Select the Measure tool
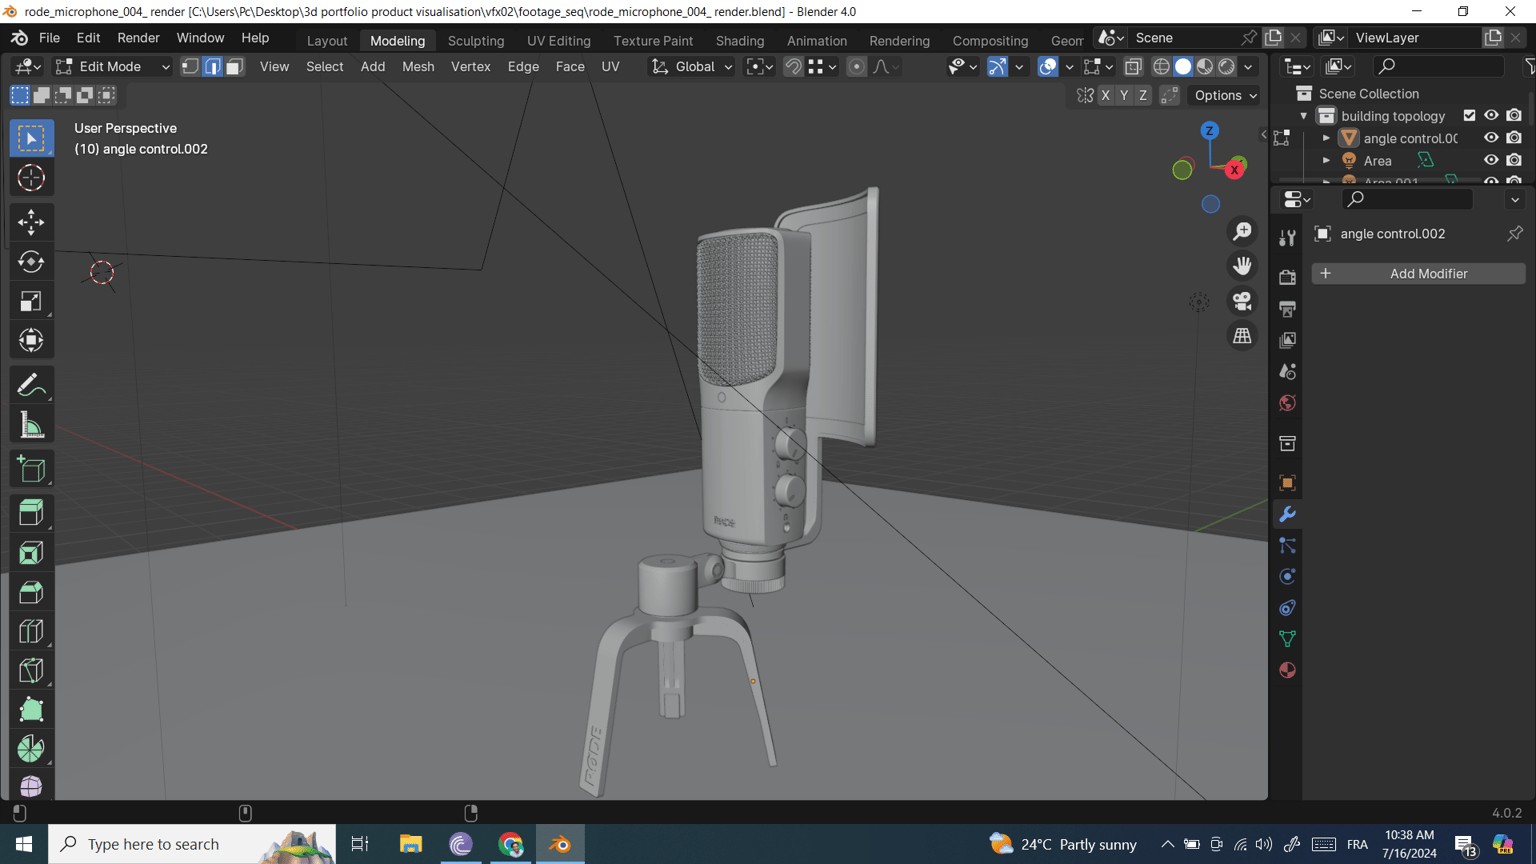Image resolution: width=1536 pixels, height=864 pixels. click(x=31, y=425)
